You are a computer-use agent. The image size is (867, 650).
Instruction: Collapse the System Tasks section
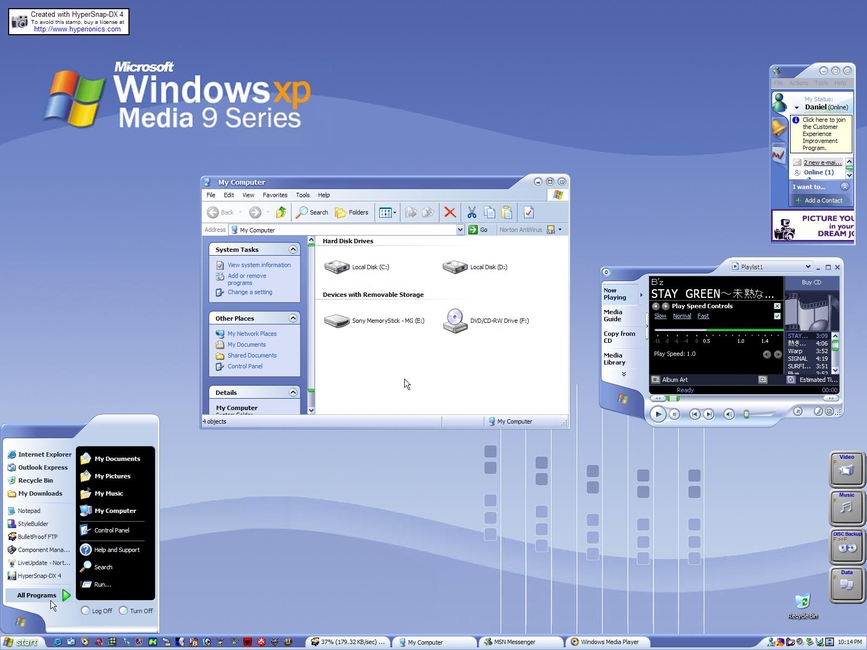293,249
